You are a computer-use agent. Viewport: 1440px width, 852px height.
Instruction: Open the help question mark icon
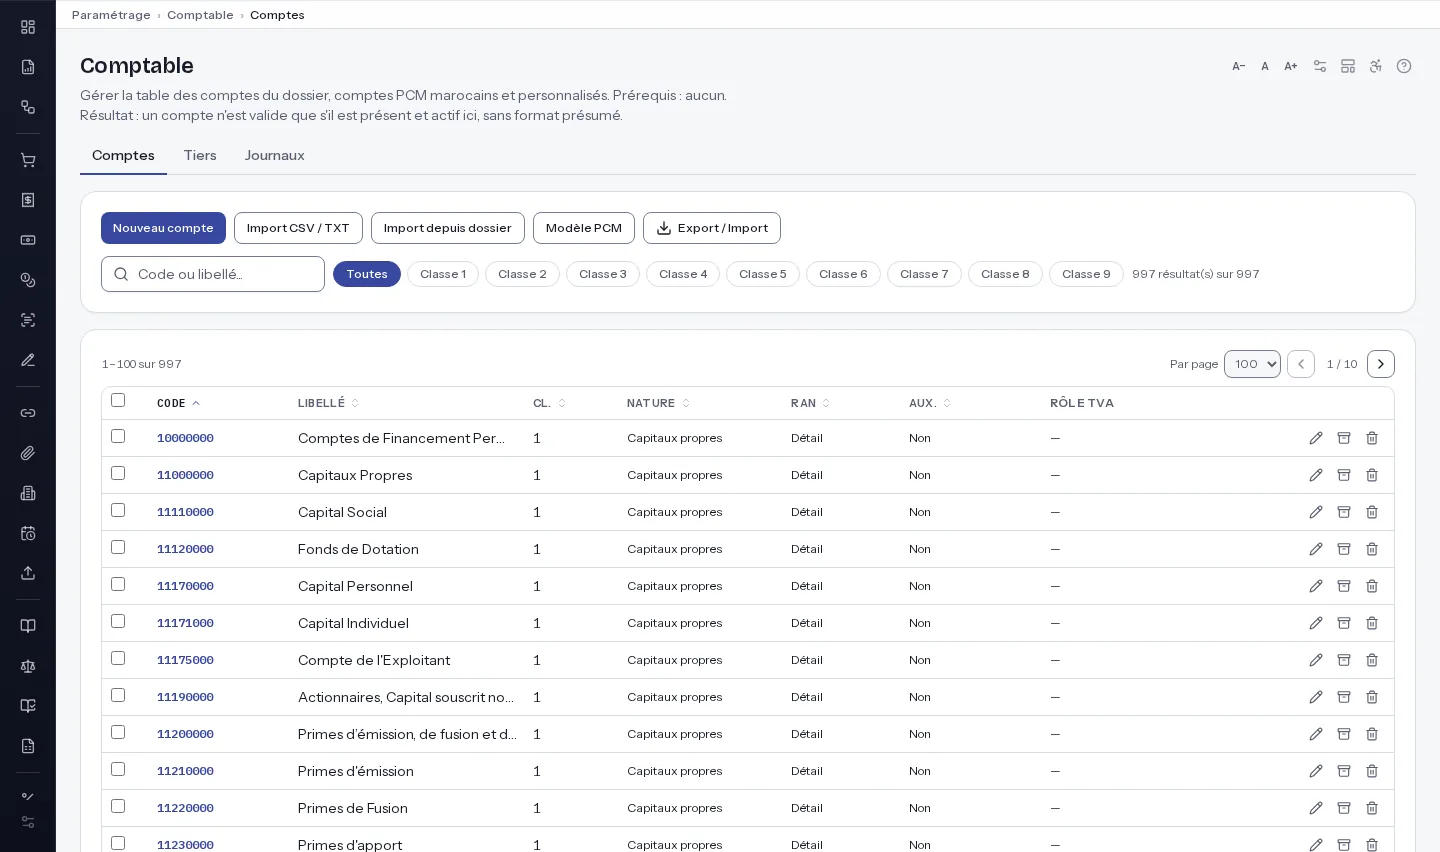[x=1404, y=66]
